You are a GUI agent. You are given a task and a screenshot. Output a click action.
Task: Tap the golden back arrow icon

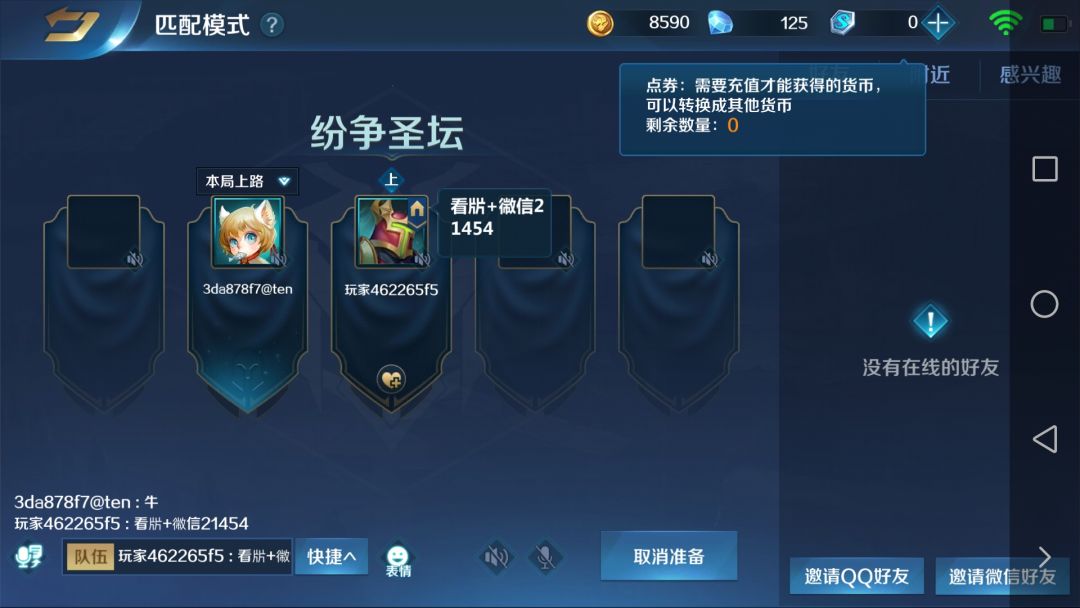[71, 23]
